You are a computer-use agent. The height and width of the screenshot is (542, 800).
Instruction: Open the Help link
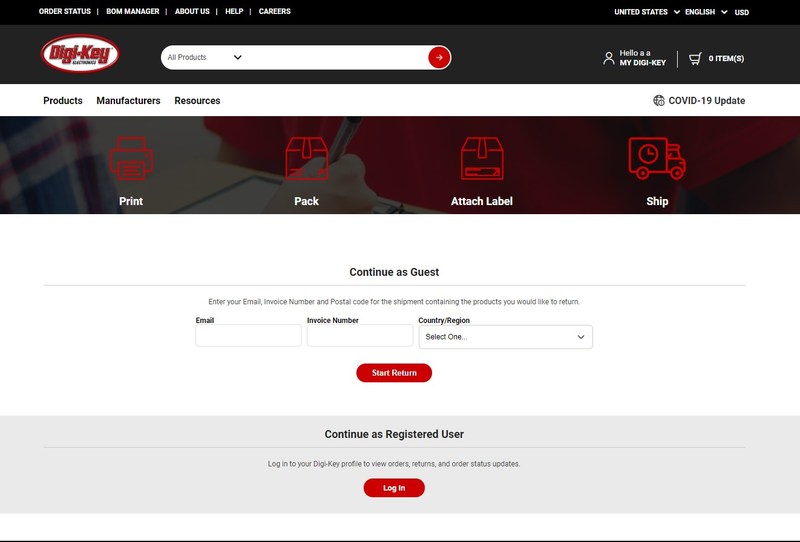click(234, 11)
